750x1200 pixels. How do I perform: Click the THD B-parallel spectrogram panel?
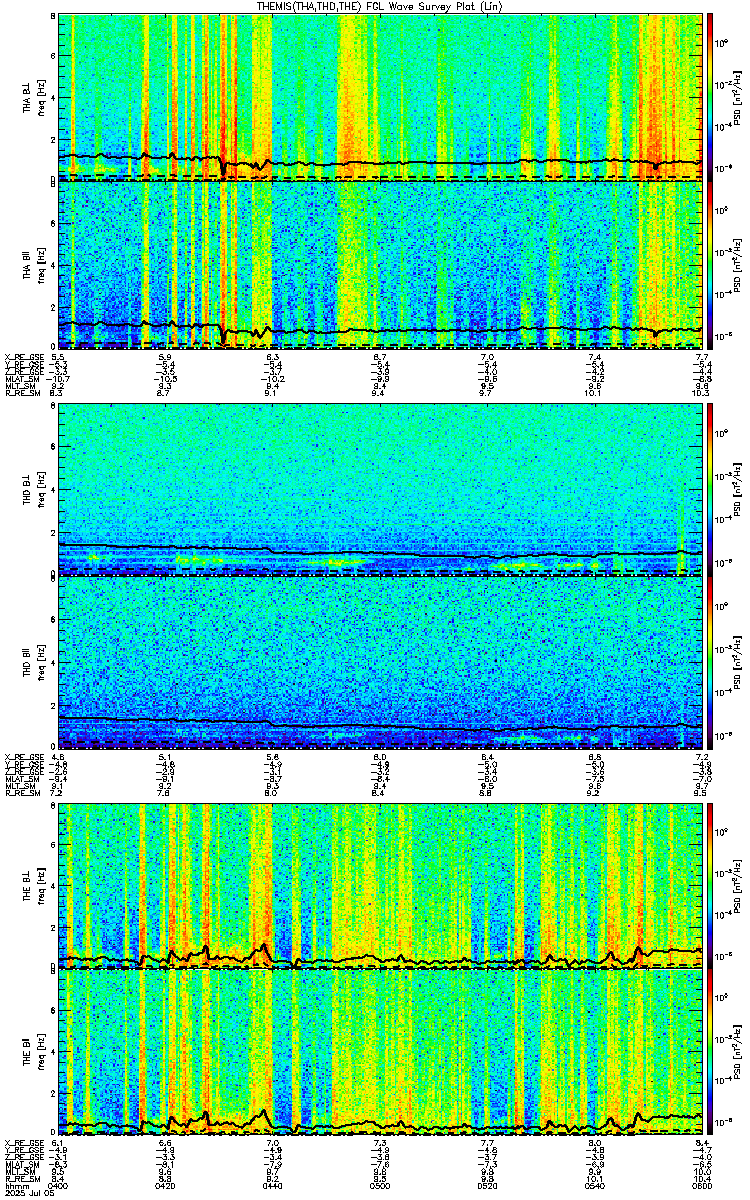tap(380, 661)
